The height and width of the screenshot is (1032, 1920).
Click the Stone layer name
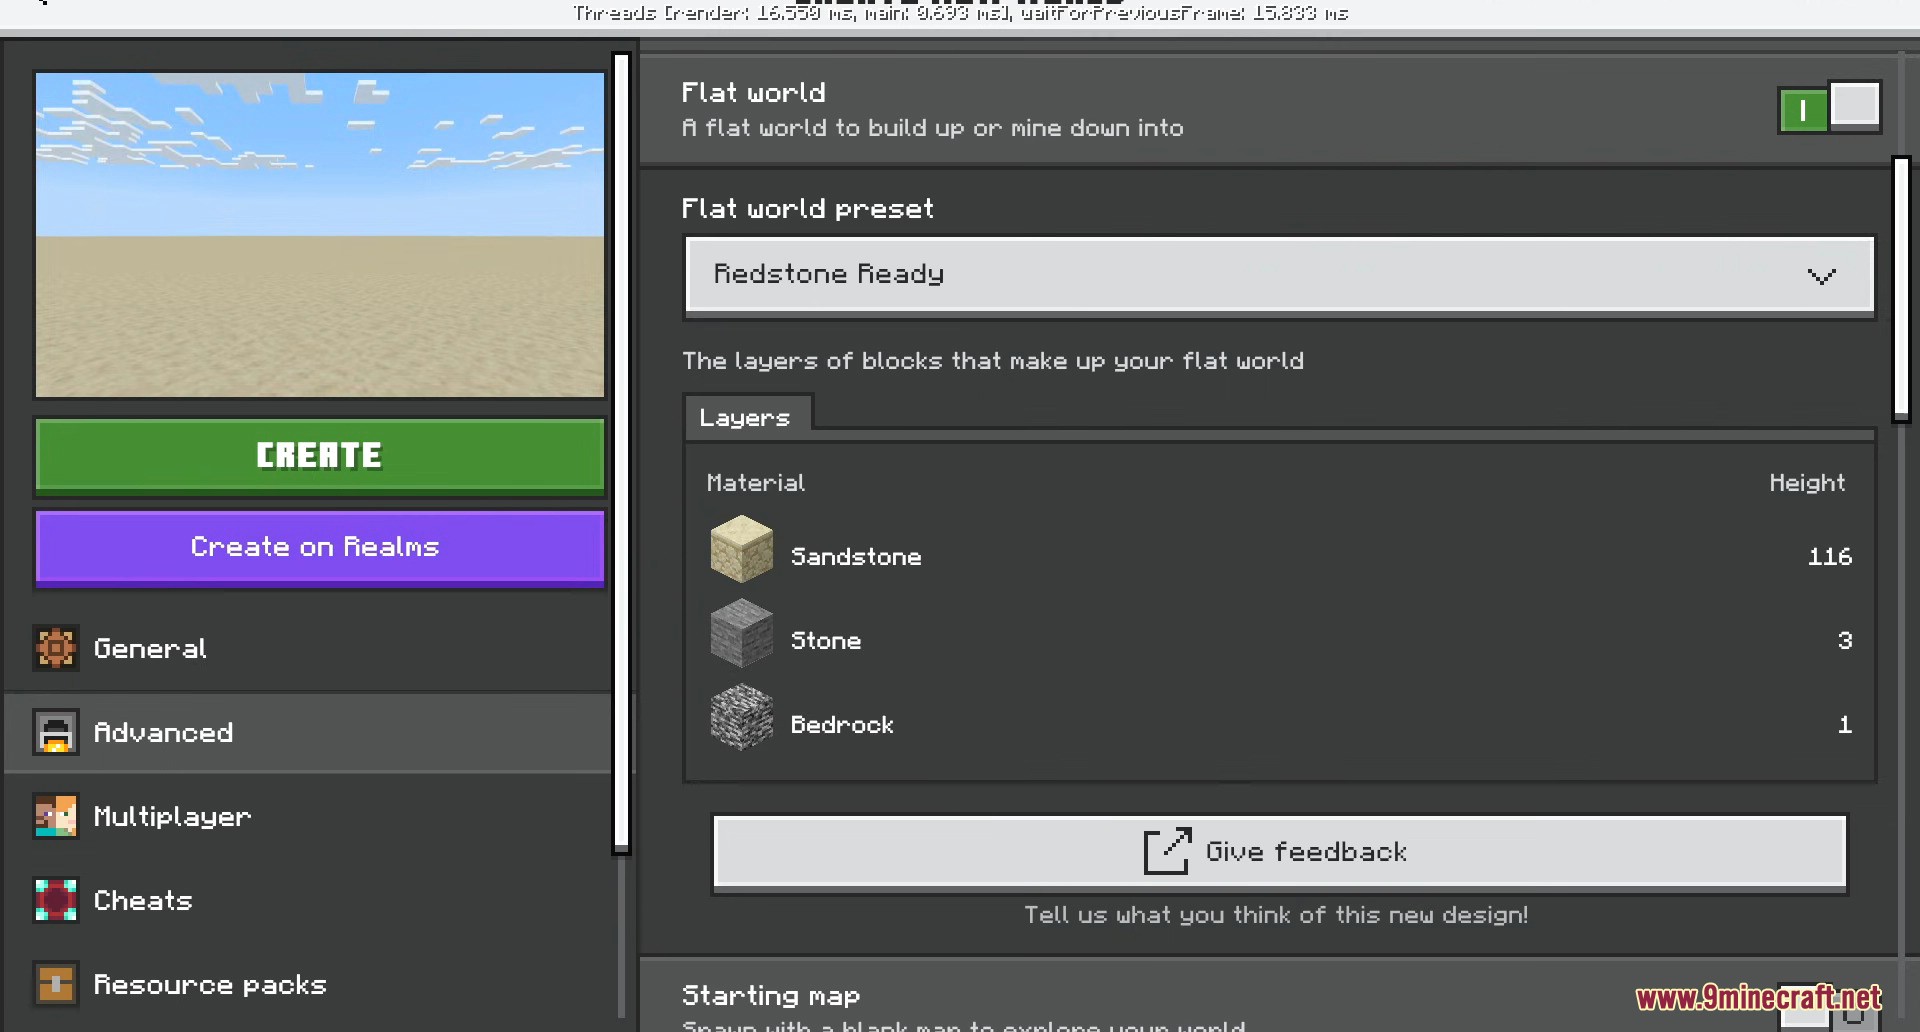click(x=826, y=641)
